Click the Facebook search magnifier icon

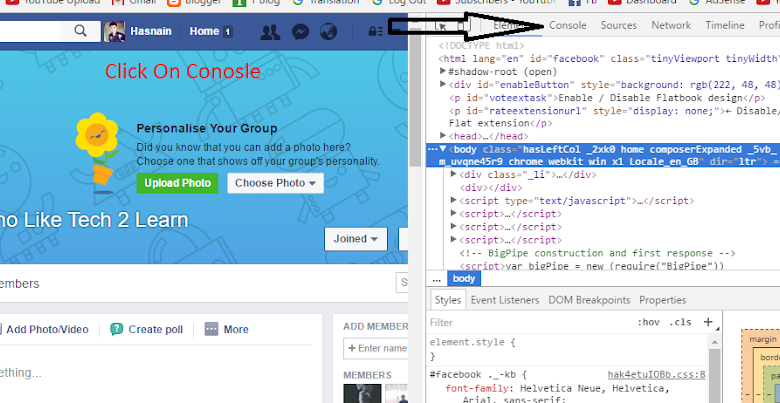80,31
